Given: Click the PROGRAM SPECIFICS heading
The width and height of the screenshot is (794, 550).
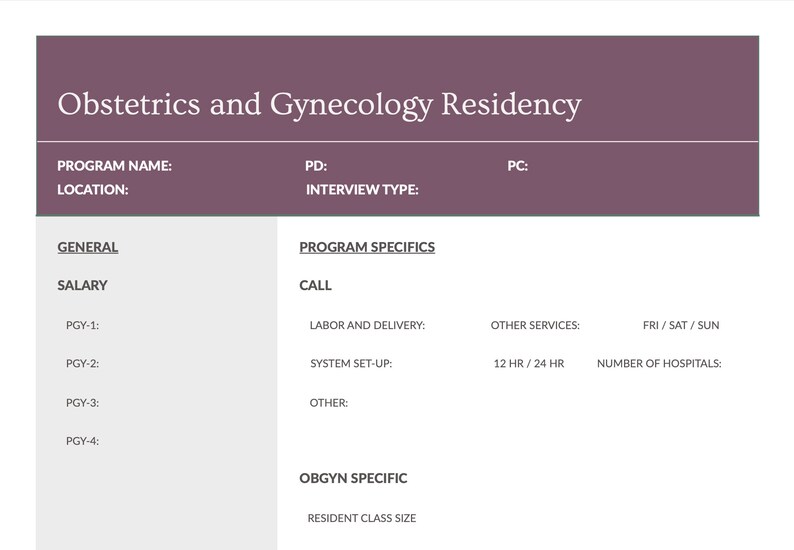Looking at the screenshot, I should pyautogui.click(x=367, y=247).
